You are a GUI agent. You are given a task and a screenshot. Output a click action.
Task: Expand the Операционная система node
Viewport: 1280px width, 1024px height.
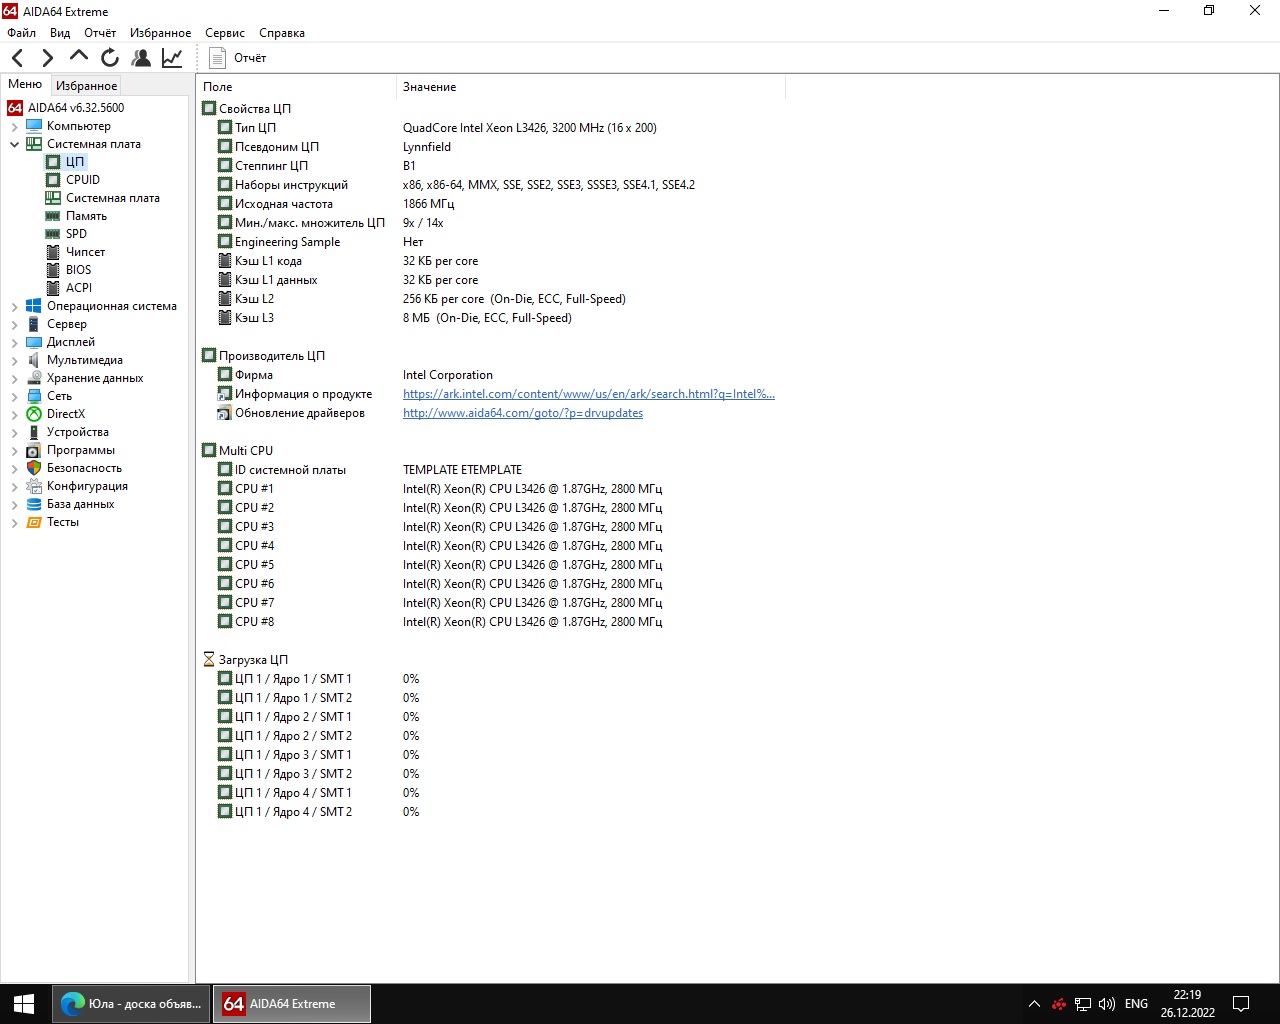[15, 306]
